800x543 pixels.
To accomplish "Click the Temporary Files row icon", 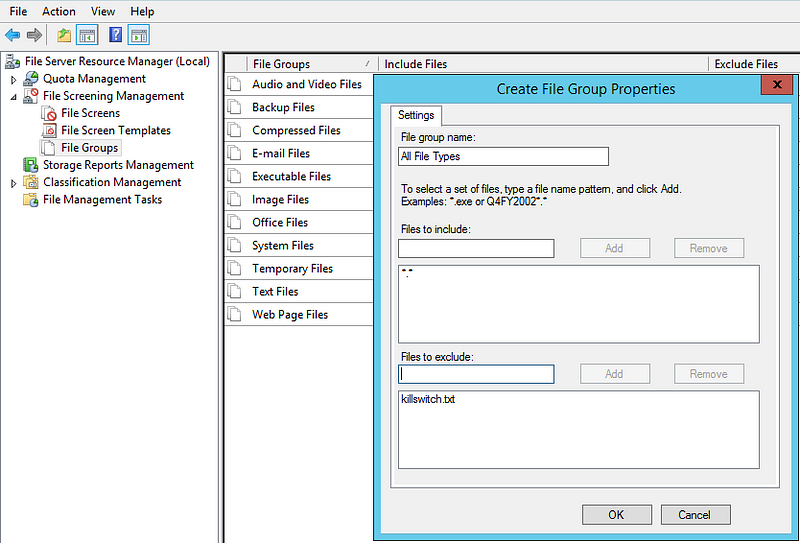I will tap(235, 268).
